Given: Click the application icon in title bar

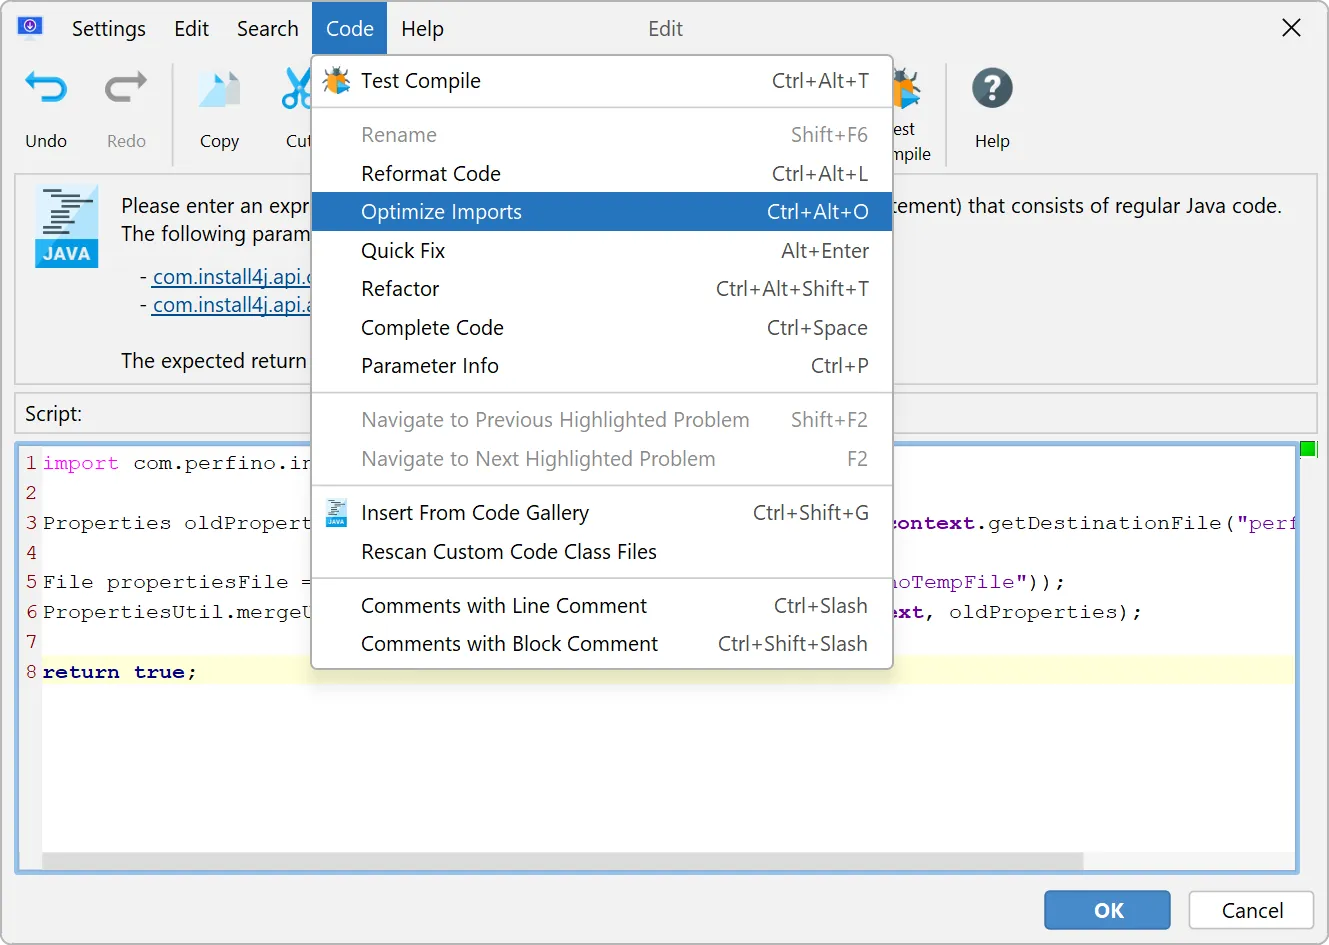Looking at the screenshot, I should (30, 27).
